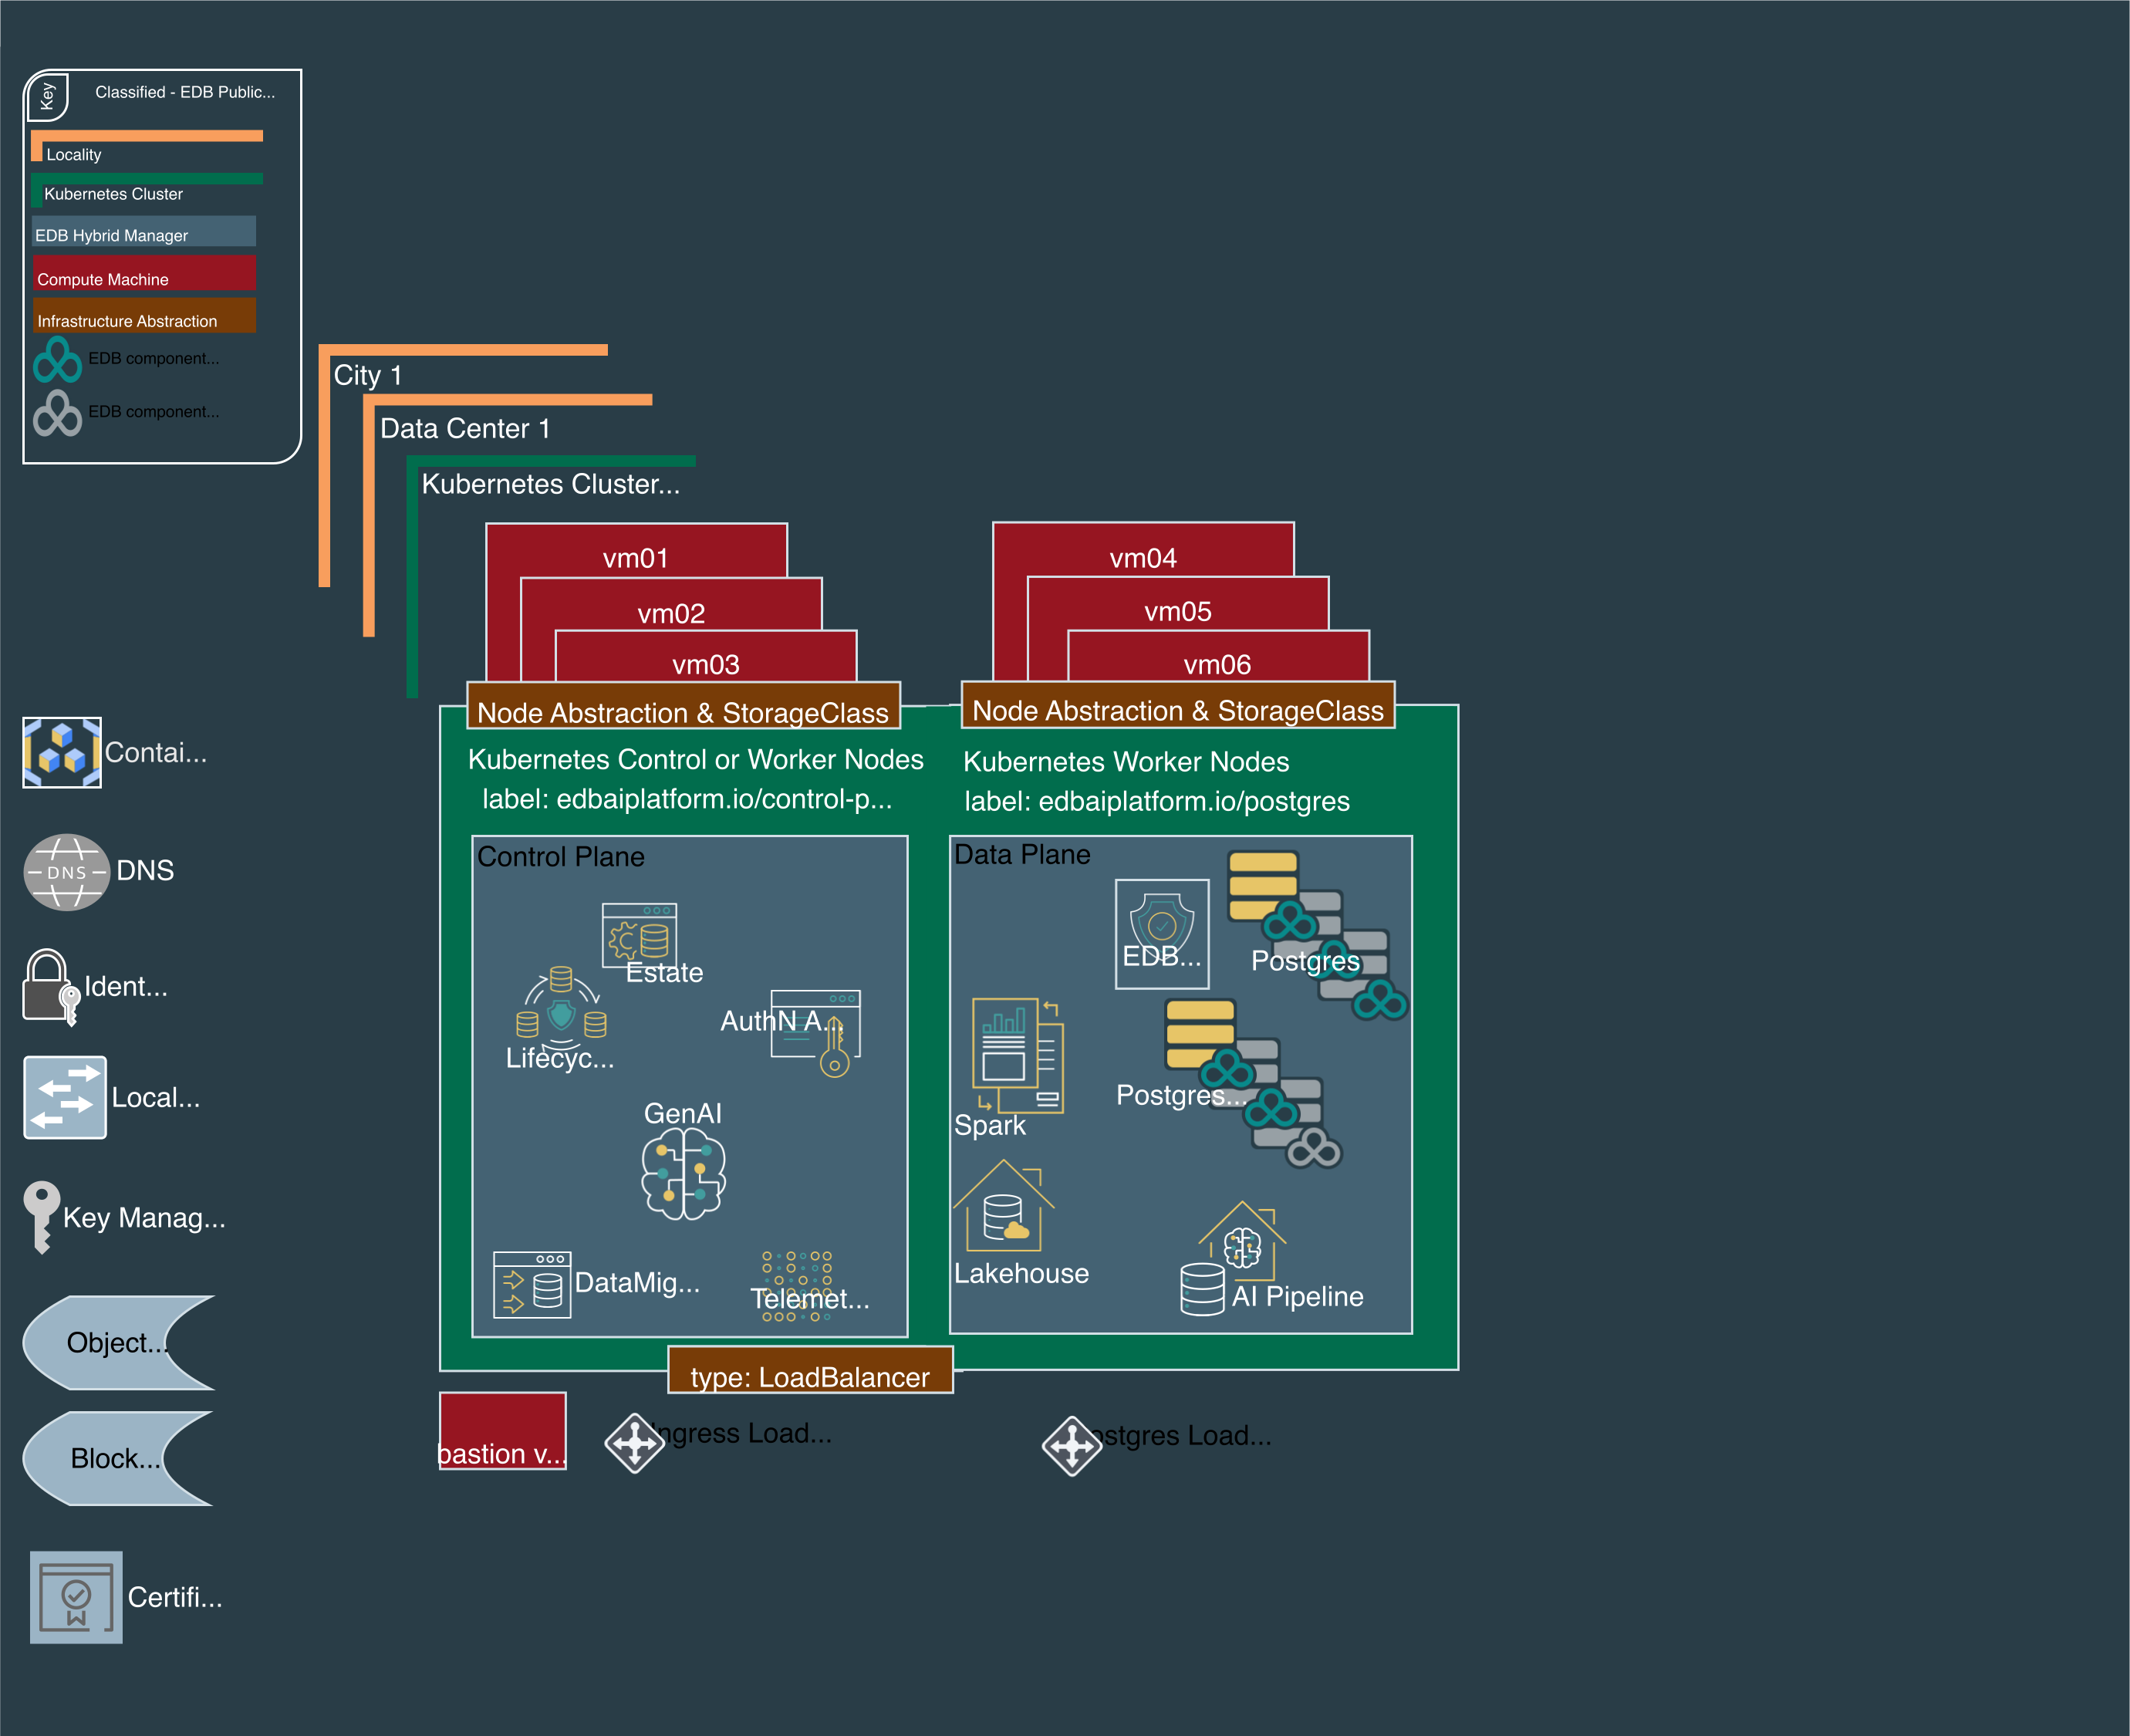Select the gray EDB component legend icon

tap(57, 413)
